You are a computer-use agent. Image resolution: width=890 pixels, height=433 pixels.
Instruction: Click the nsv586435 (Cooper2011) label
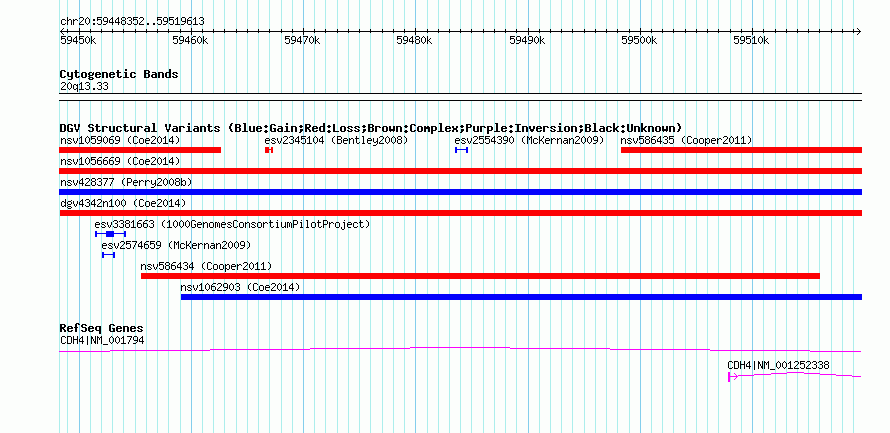686,140
